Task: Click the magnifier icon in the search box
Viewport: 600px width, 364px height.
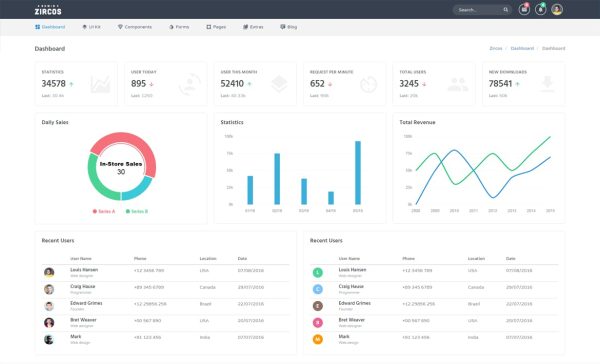Action: click(x=505, y=10)
